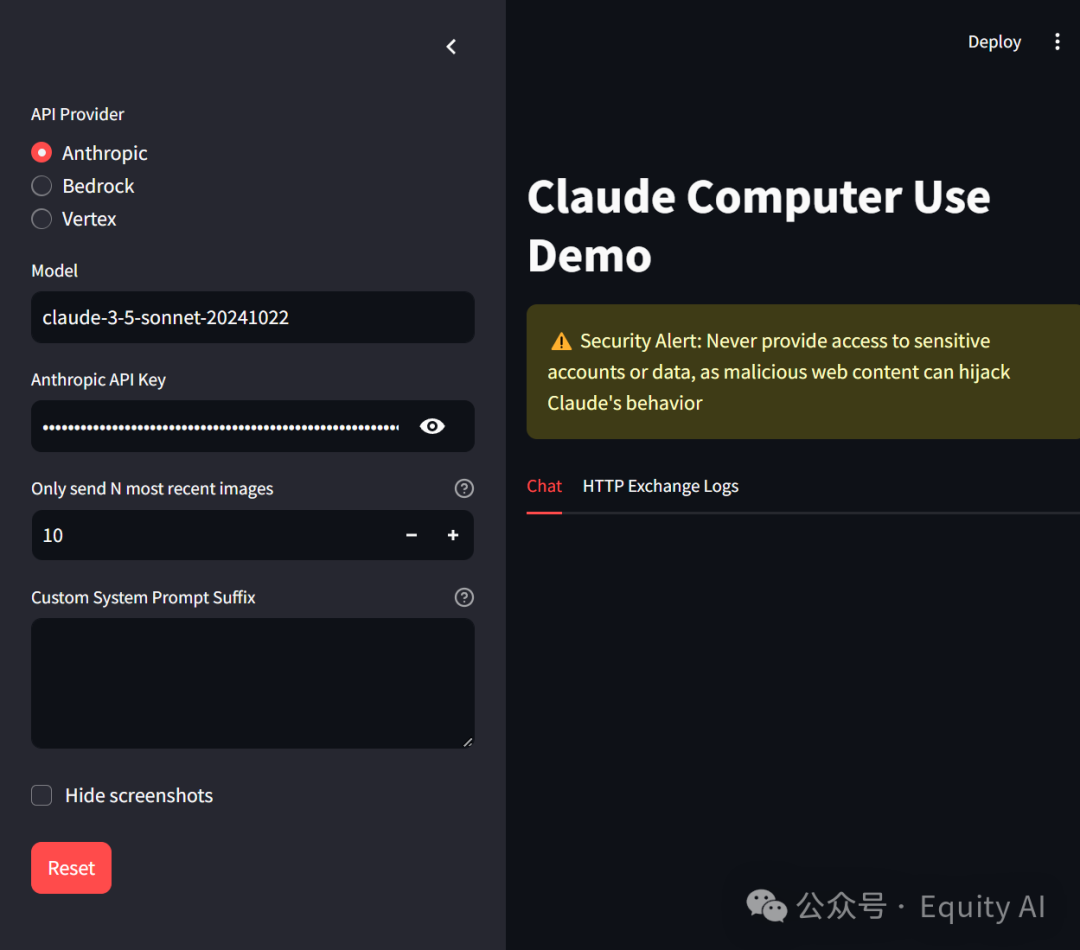Image resolution: width=1080 pixels, height=950 pixels.
Task: Click help icon for Custom System Prompt Suffix
Action: point(464,598)
